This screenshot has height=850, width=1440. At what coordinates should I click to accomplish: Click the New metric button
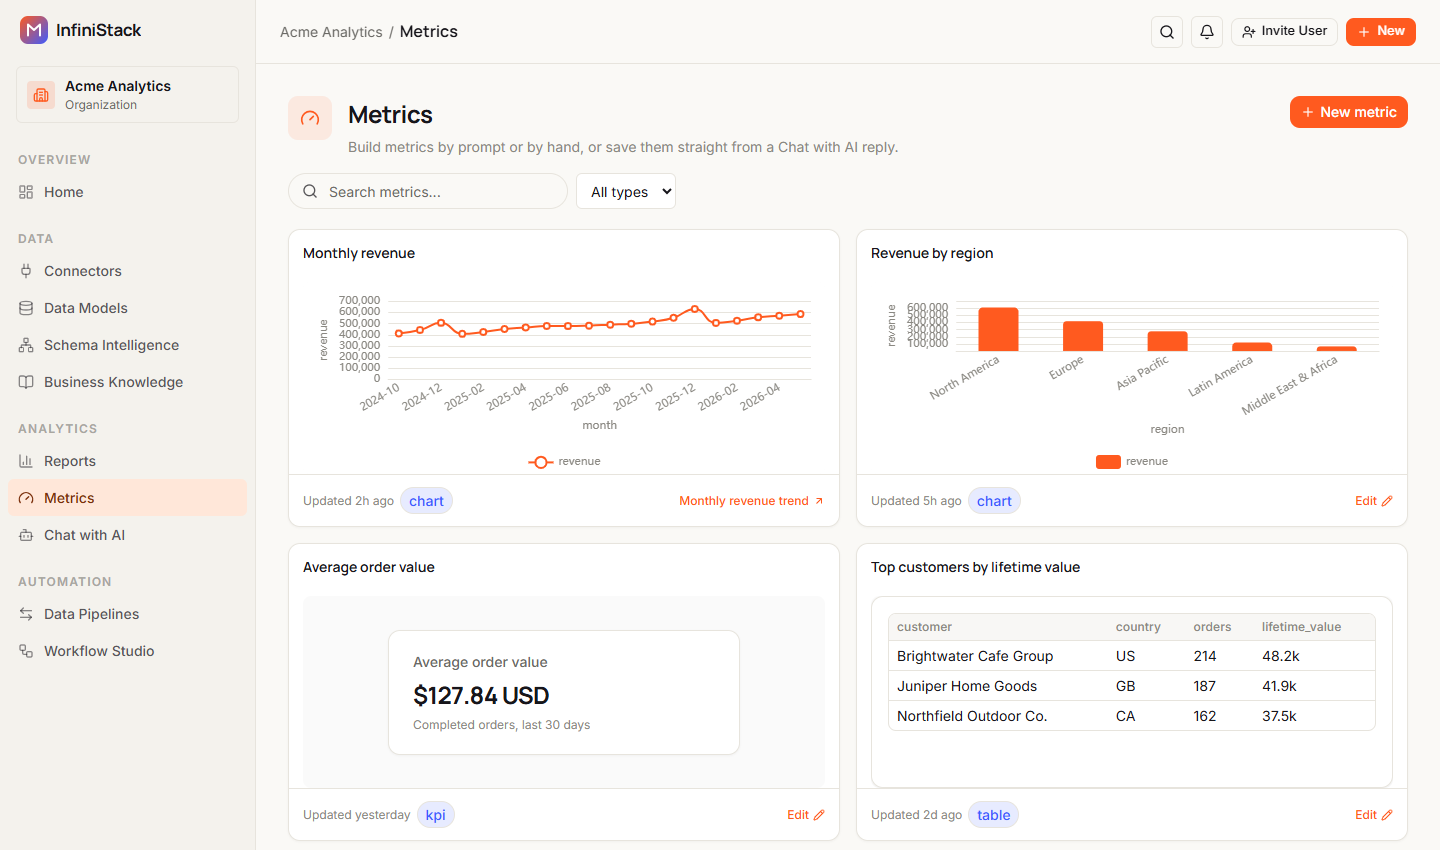coord(1349,112)
